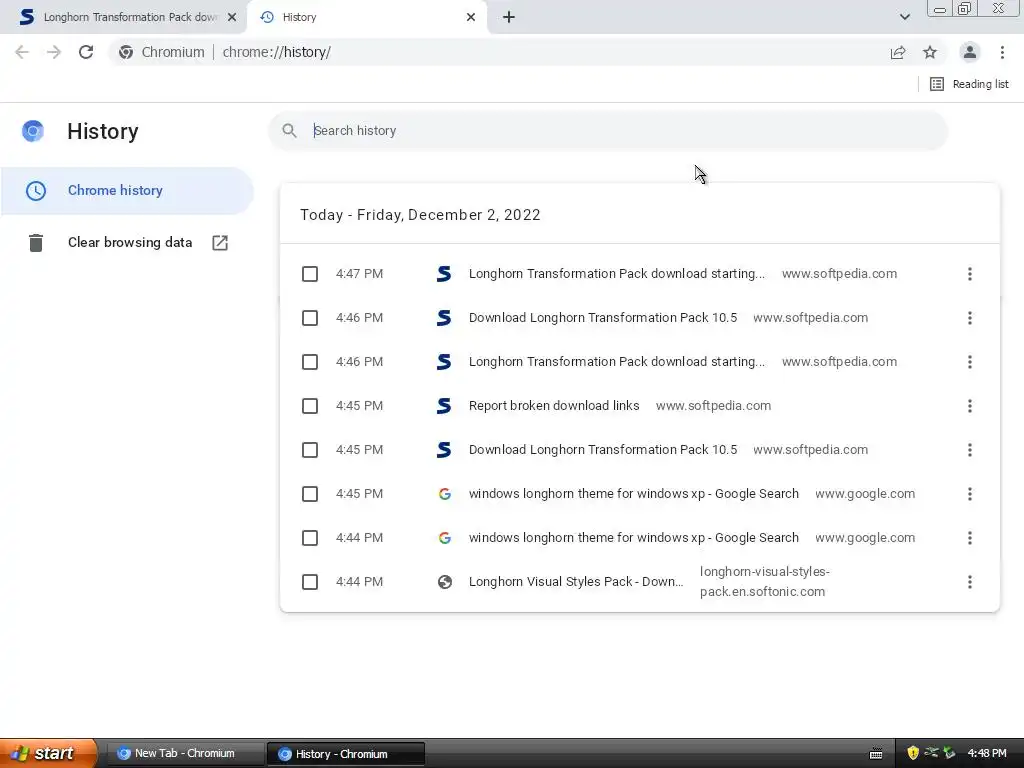Click the network connection tray icon
This screenshot has height=768, width=1024.
(x=932, y=752)
